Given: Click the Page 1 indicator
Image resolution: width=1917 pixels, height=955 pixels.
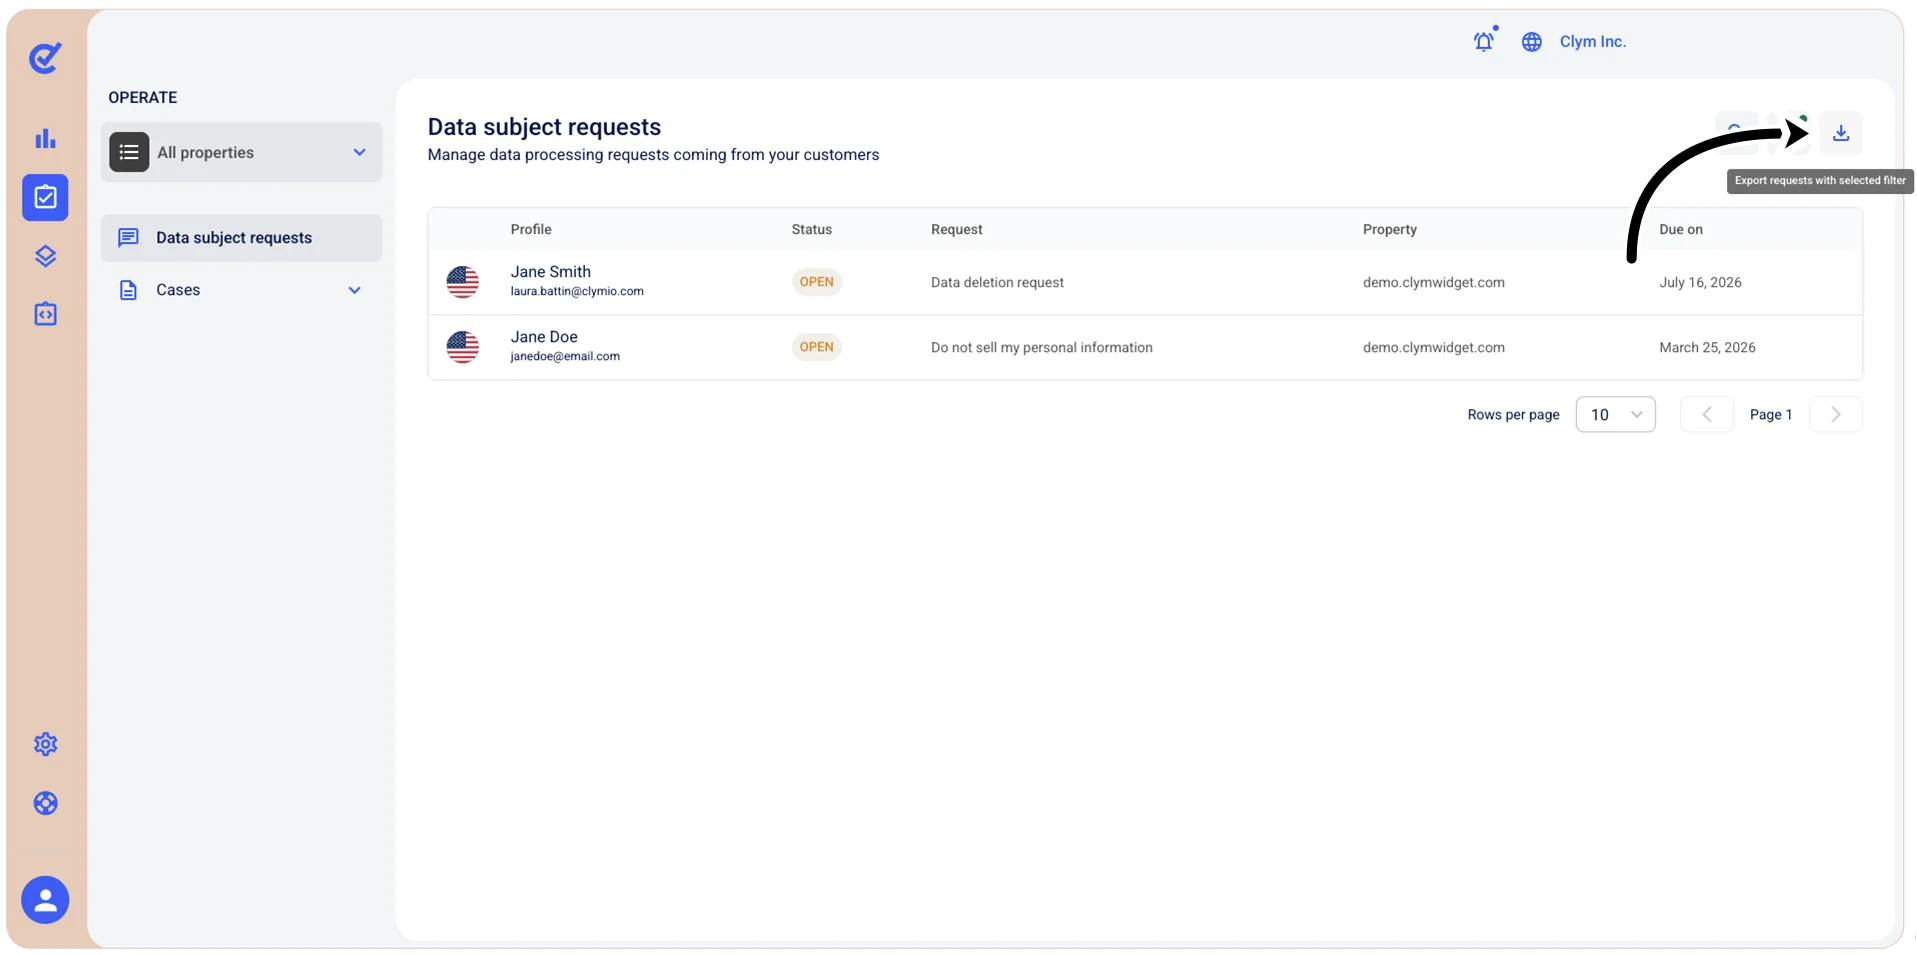Looking at the screenshot, I should coord(1770,414).
